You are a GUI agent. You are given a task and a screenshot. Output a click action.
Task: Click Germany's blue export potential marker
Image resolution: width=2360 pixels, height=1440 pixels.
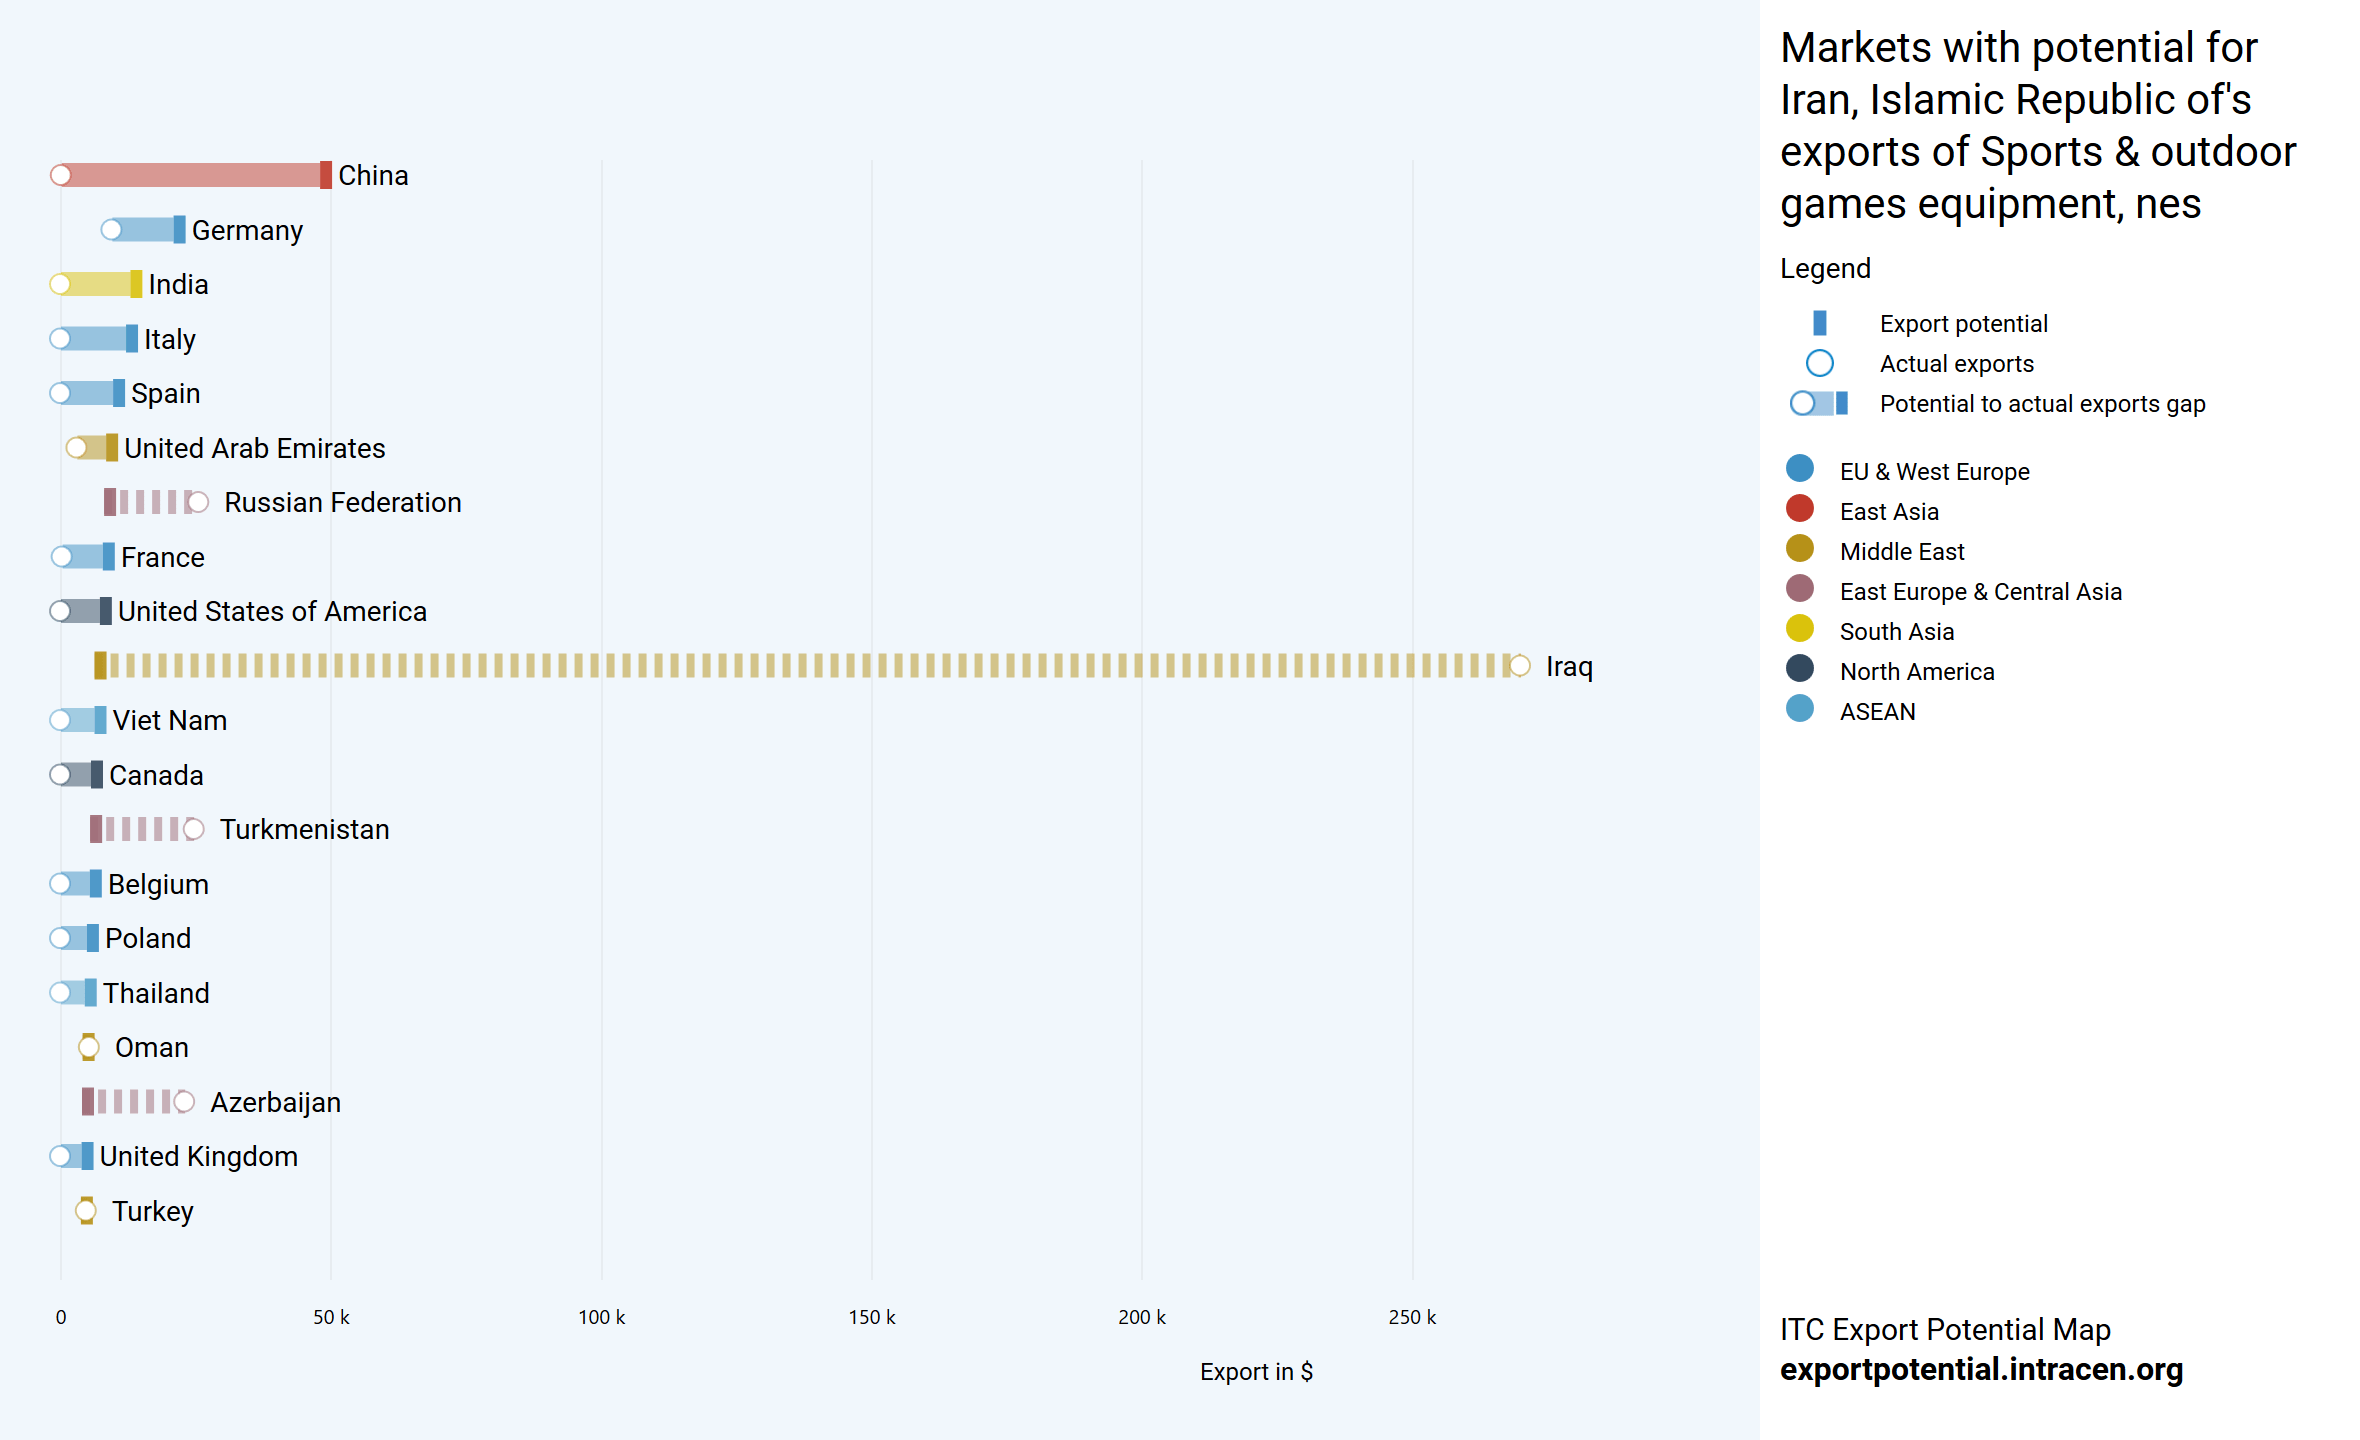179,230
